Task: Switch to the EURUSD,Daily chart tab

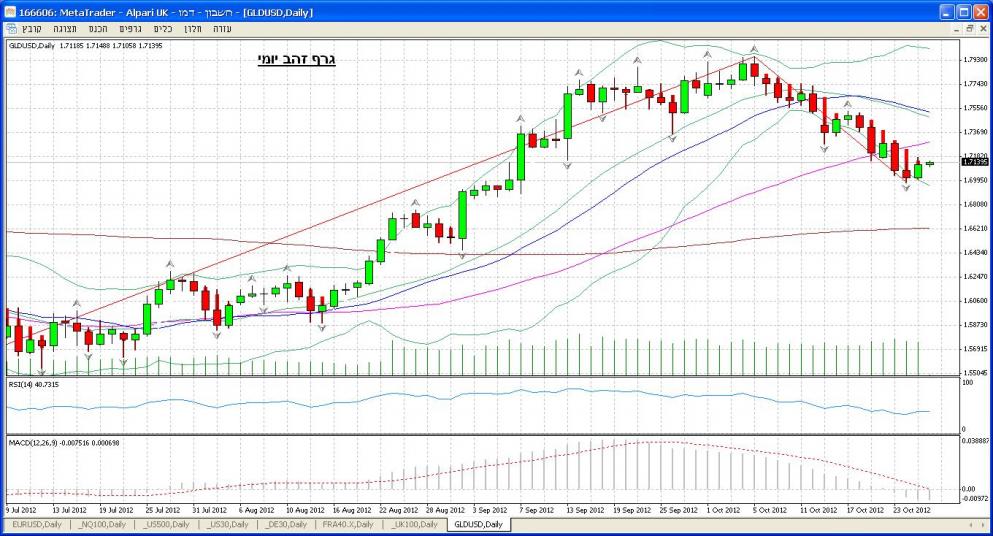Action: pyautogui.click(x=36, y=524)
